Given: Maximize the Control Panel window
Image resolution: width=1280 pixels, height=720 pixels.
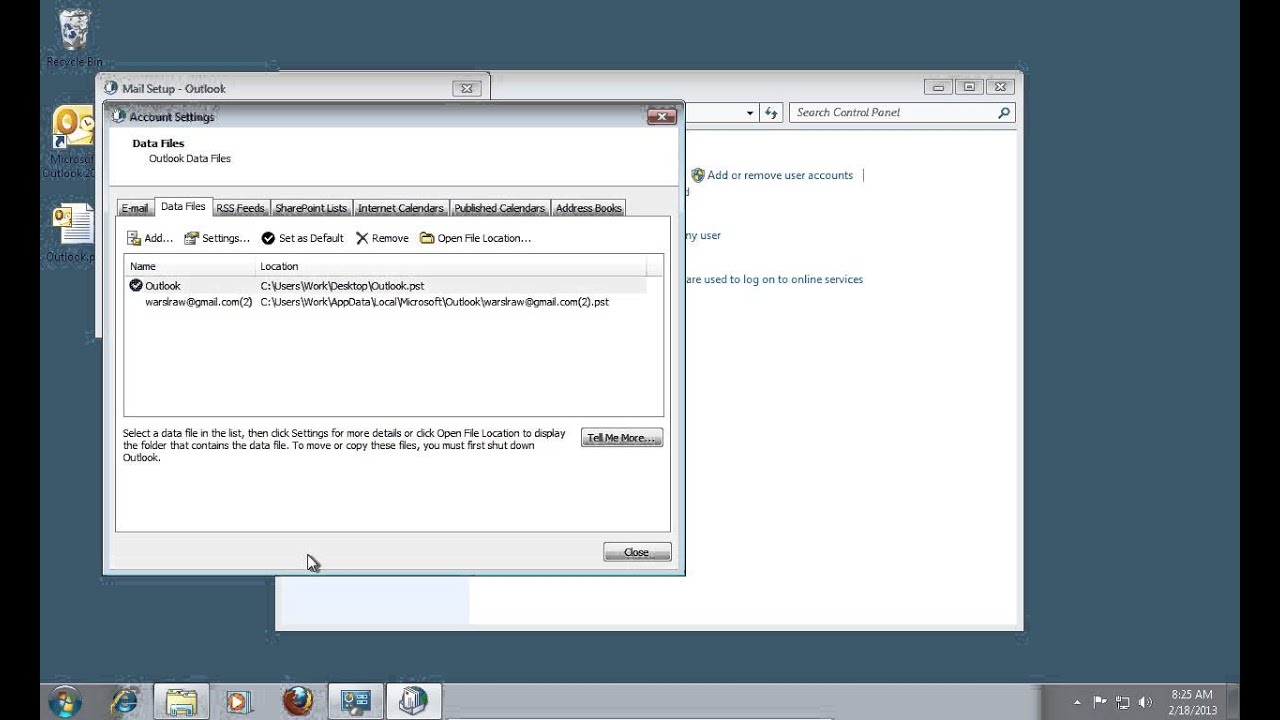Looking at the screenshot, I should coord(968,87).
